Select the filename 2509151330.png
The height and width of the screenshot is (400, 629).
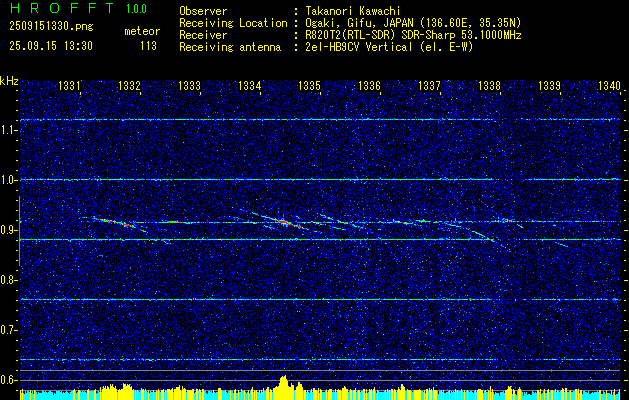coord(51,26)
